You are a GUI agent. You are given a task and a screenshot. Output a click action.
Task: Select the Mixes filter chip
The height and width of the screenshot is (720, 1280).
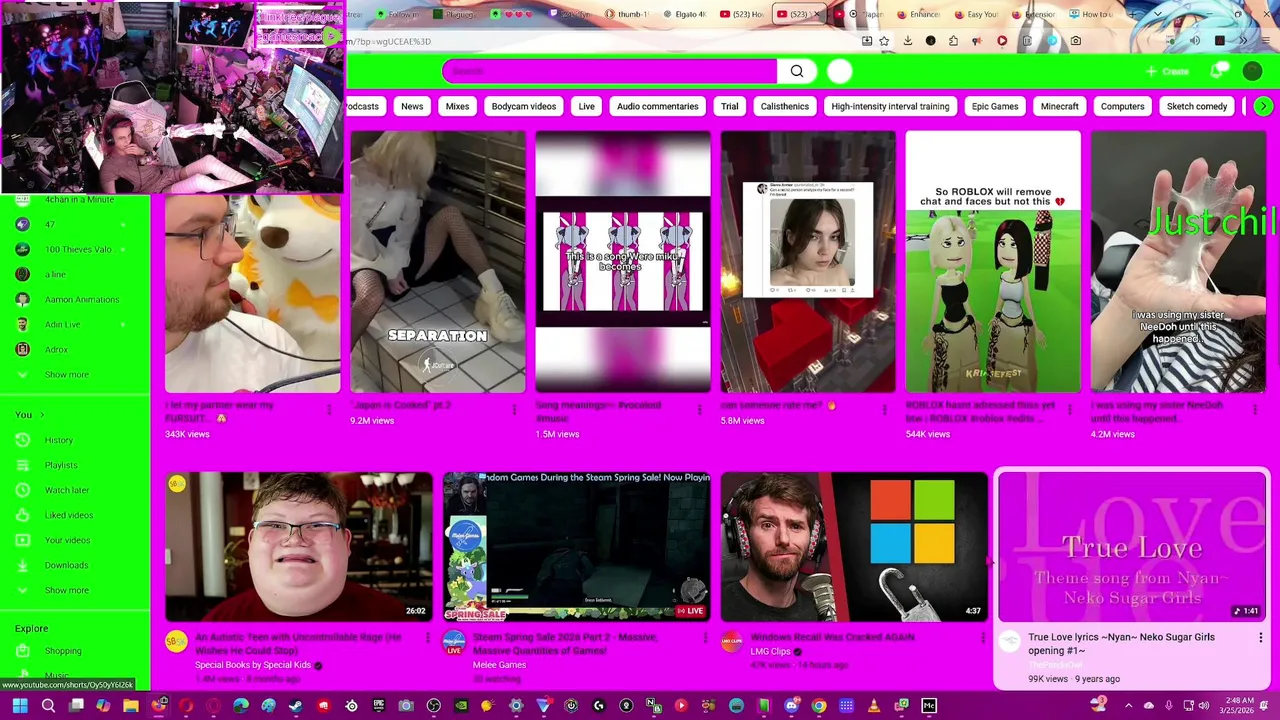[457, 106]
